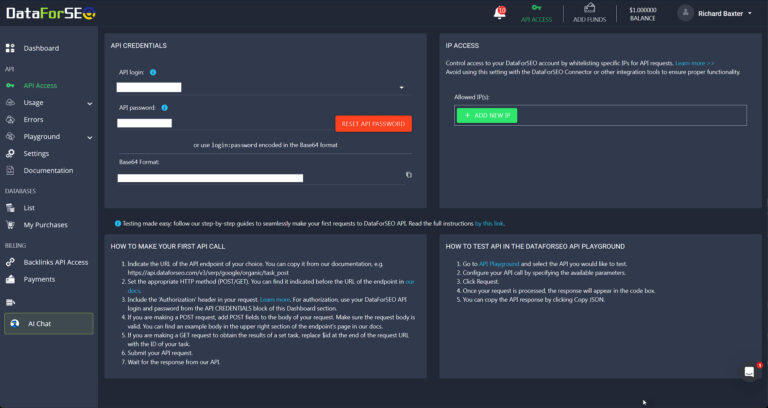Open the API login dropdown

402,88
